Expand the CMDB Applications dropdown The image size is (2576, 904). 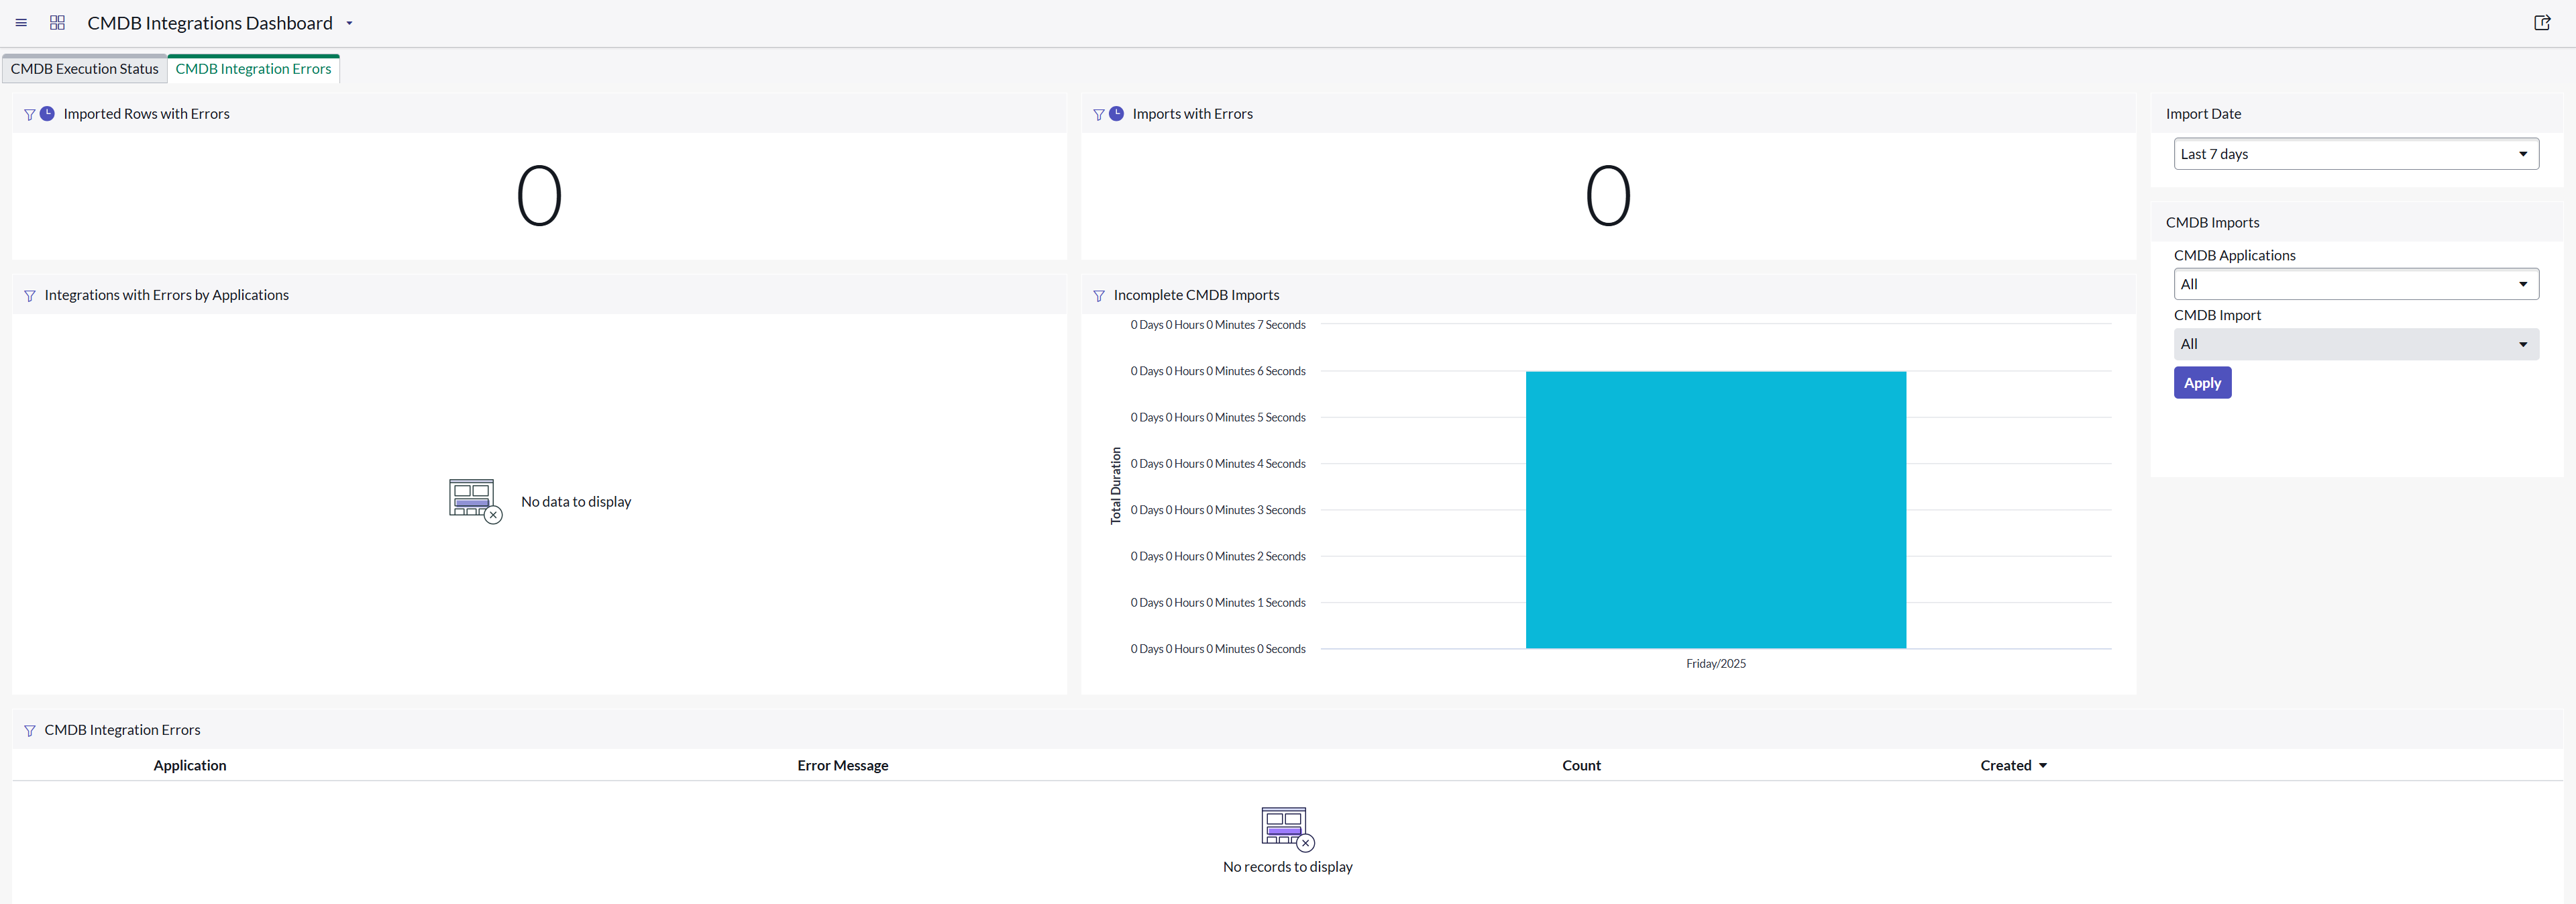point(2355,284)
